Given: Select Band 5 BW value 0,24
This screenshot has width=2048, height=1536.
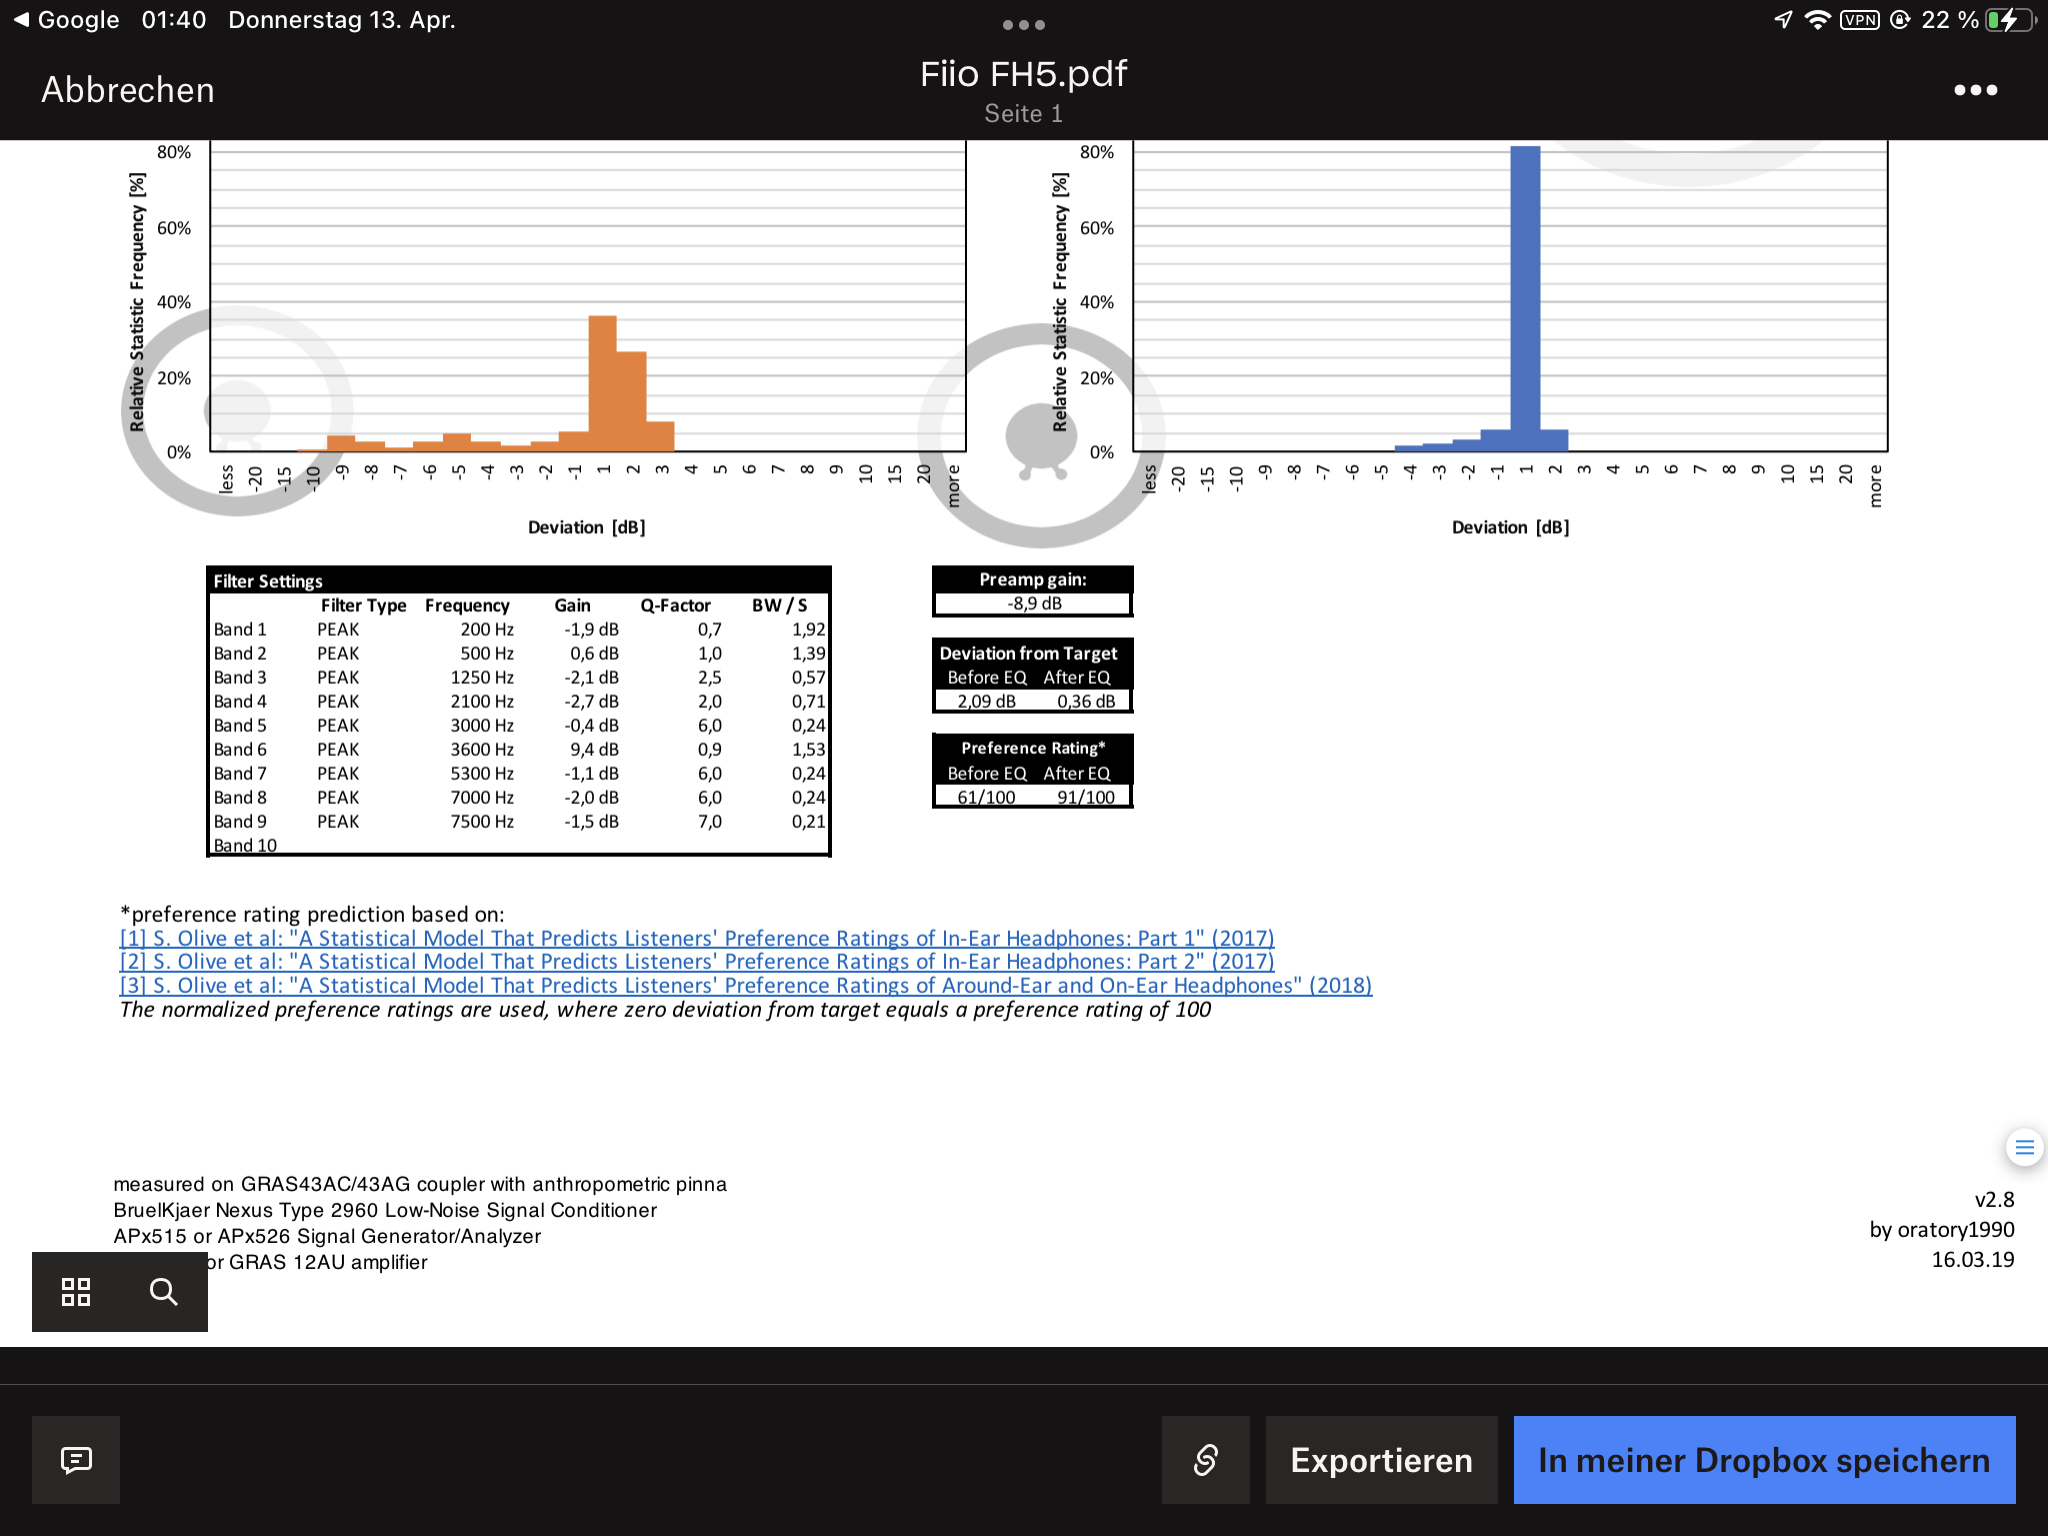Looking at the screenshot, I should [x=808, y=725].
